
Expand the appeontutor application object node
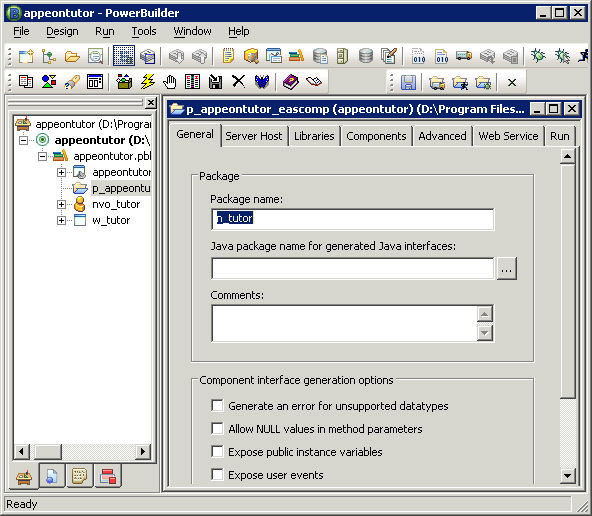click(61, 173)
